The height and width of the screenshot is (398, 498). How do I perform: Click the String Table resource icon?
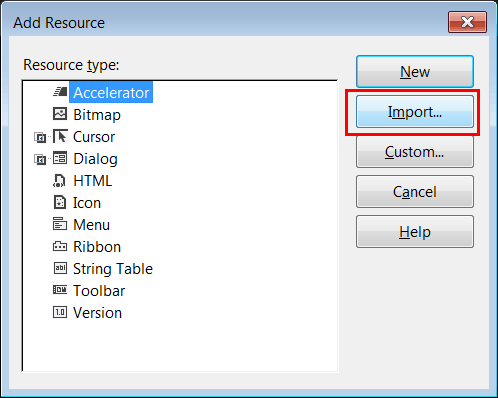pyautogui.click(x=60, y=268)
